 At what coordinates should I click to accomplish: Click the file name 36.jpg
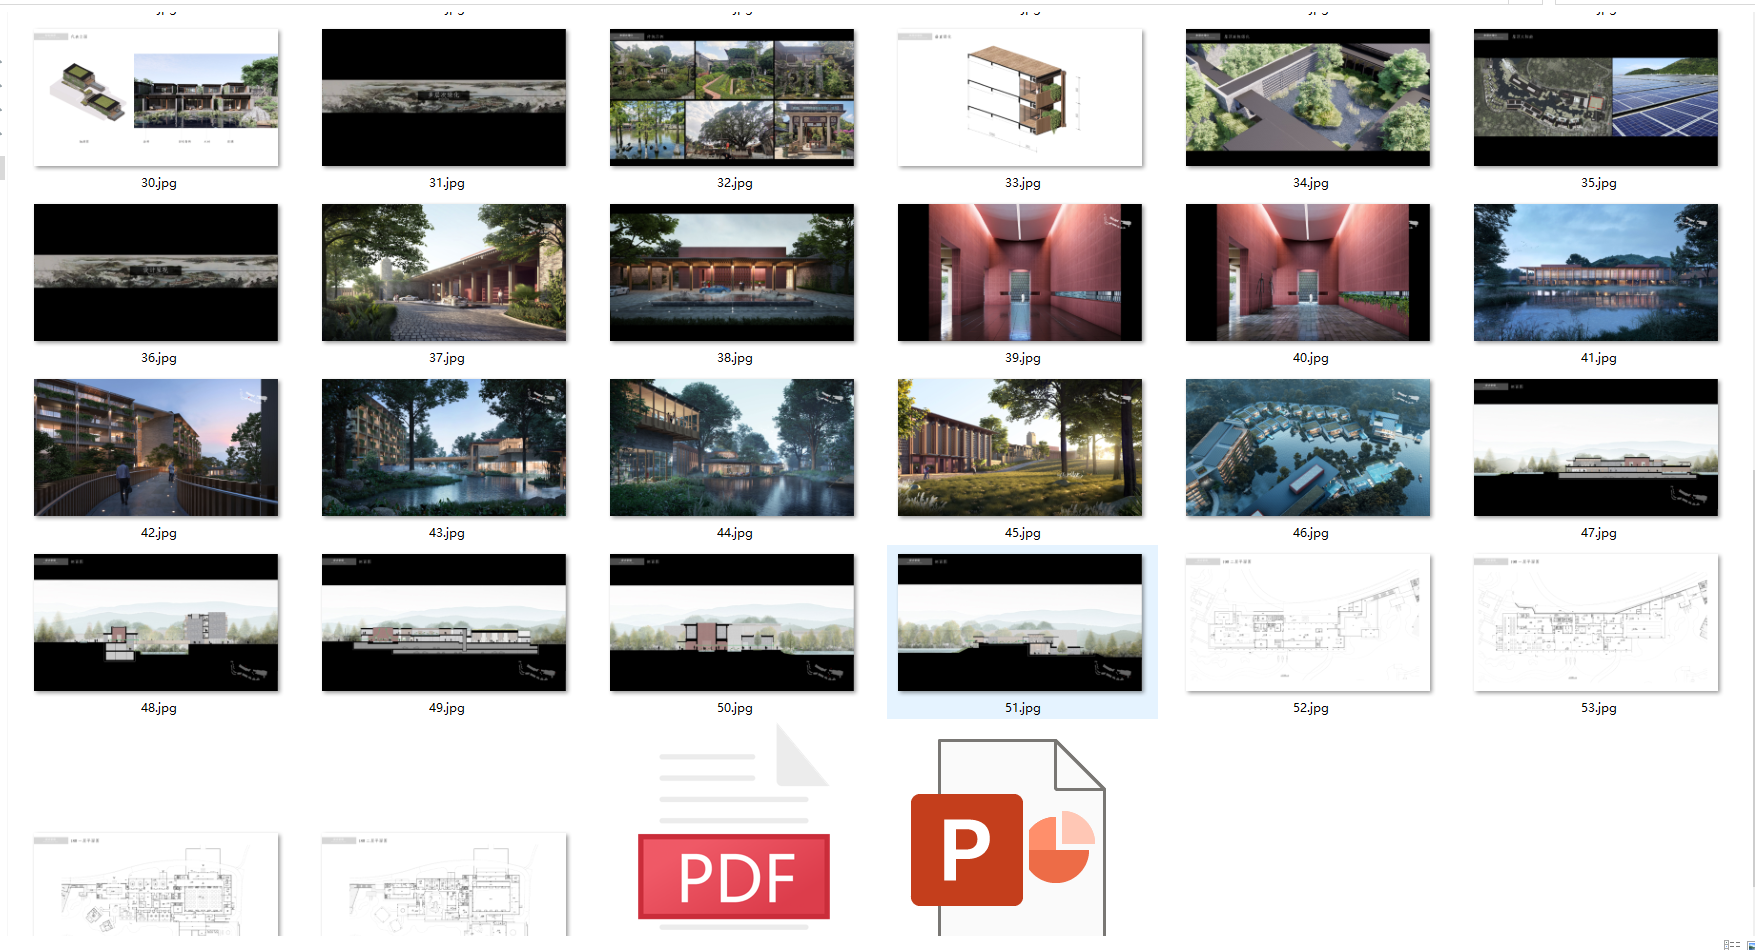[x=159, y=358]
